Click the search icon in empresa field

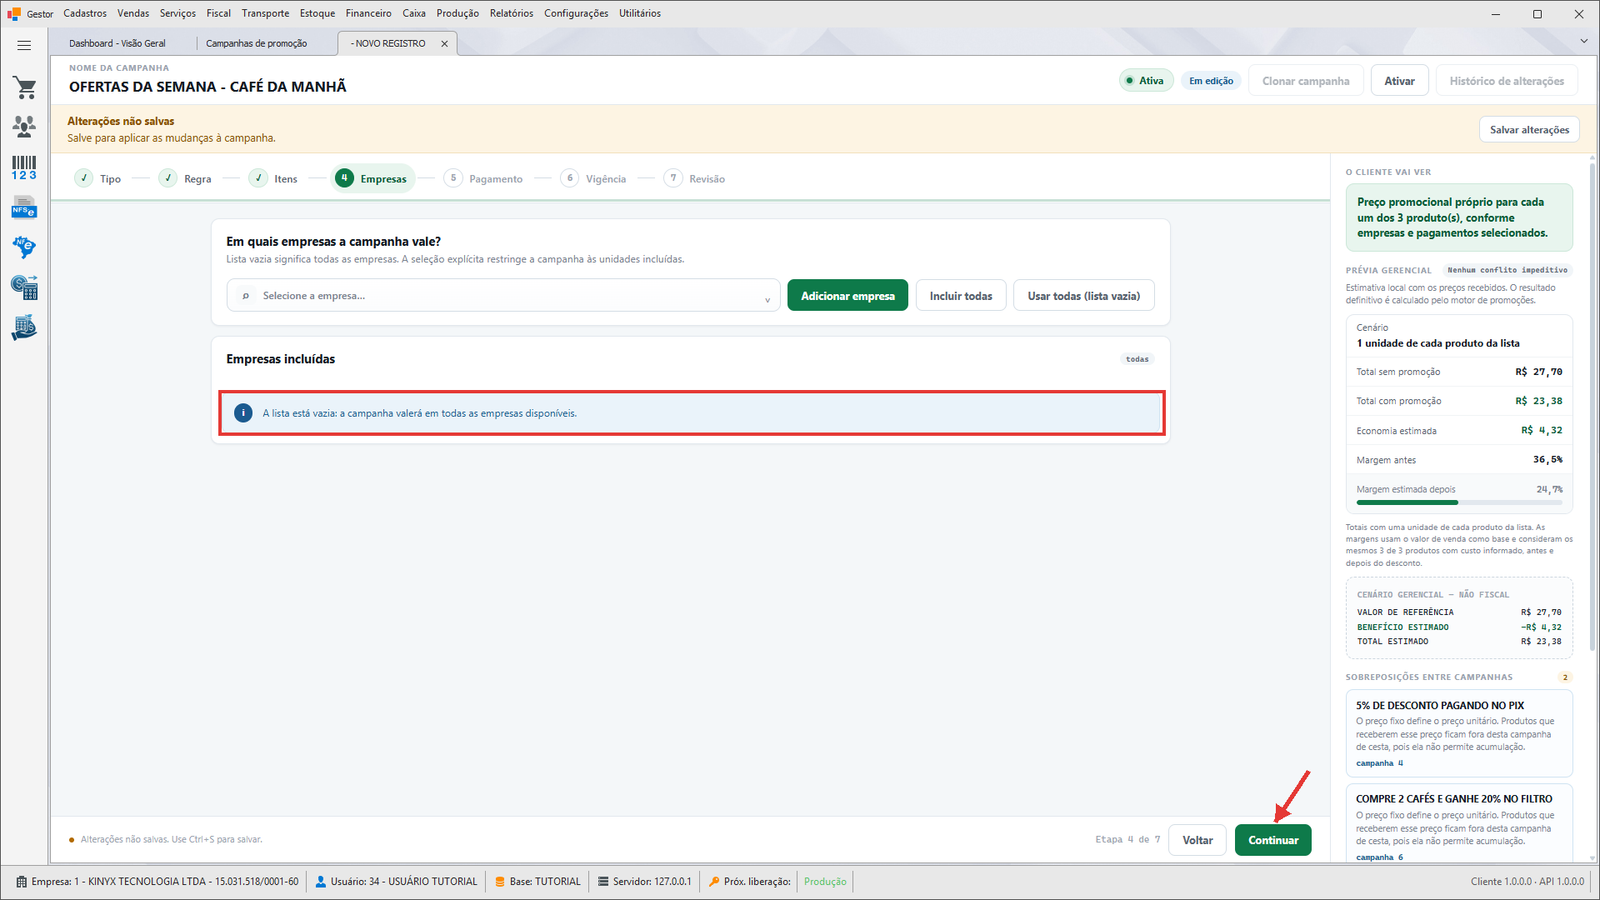coord(246,296)
